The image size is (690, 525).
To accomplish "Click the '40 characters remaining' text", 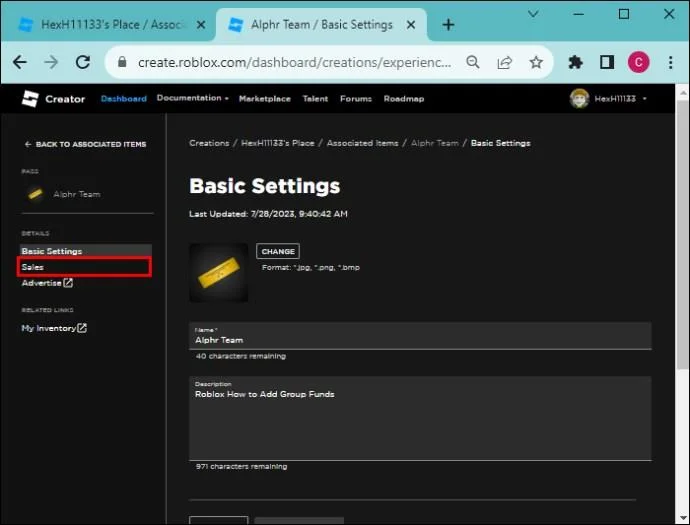I will click(241, 356).
